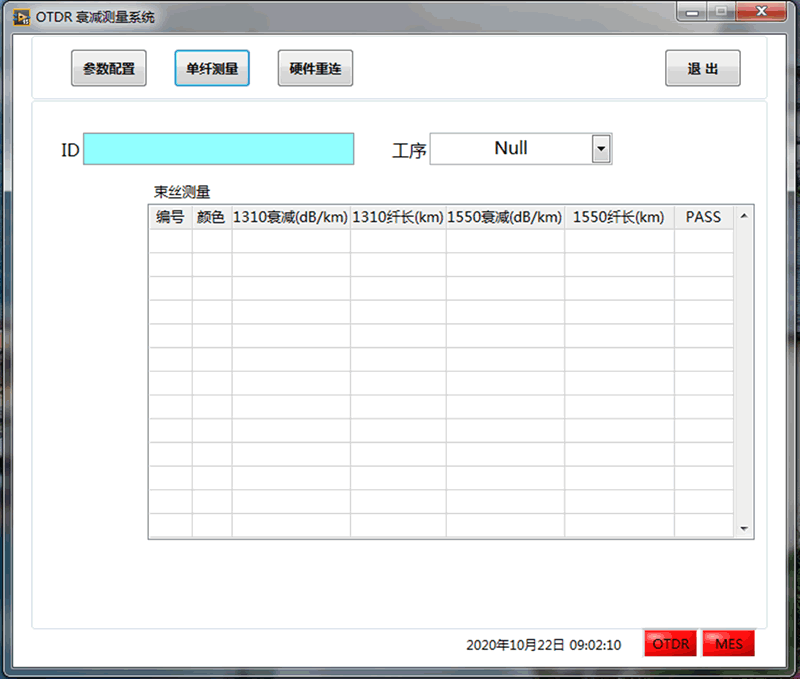Click the red OTDR status indicator
This screenshot has width=800, height=679.
tap(670, 644)
